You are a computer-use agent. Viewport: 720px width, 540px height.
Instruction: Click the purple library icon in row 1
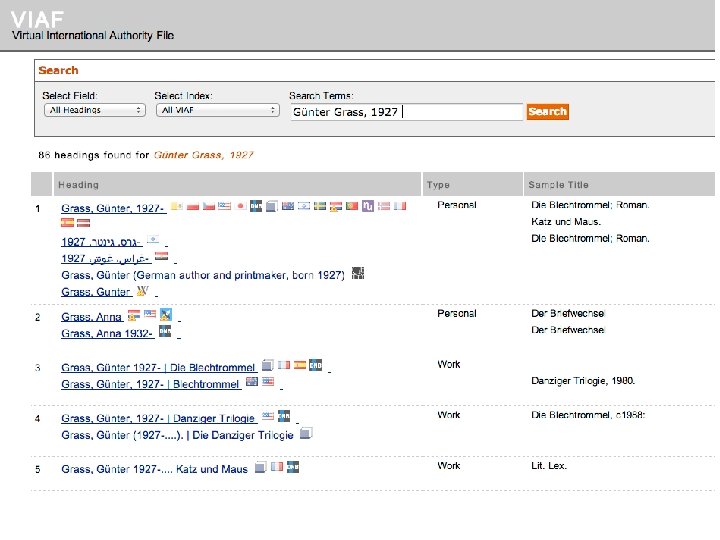tap(368, 206)
